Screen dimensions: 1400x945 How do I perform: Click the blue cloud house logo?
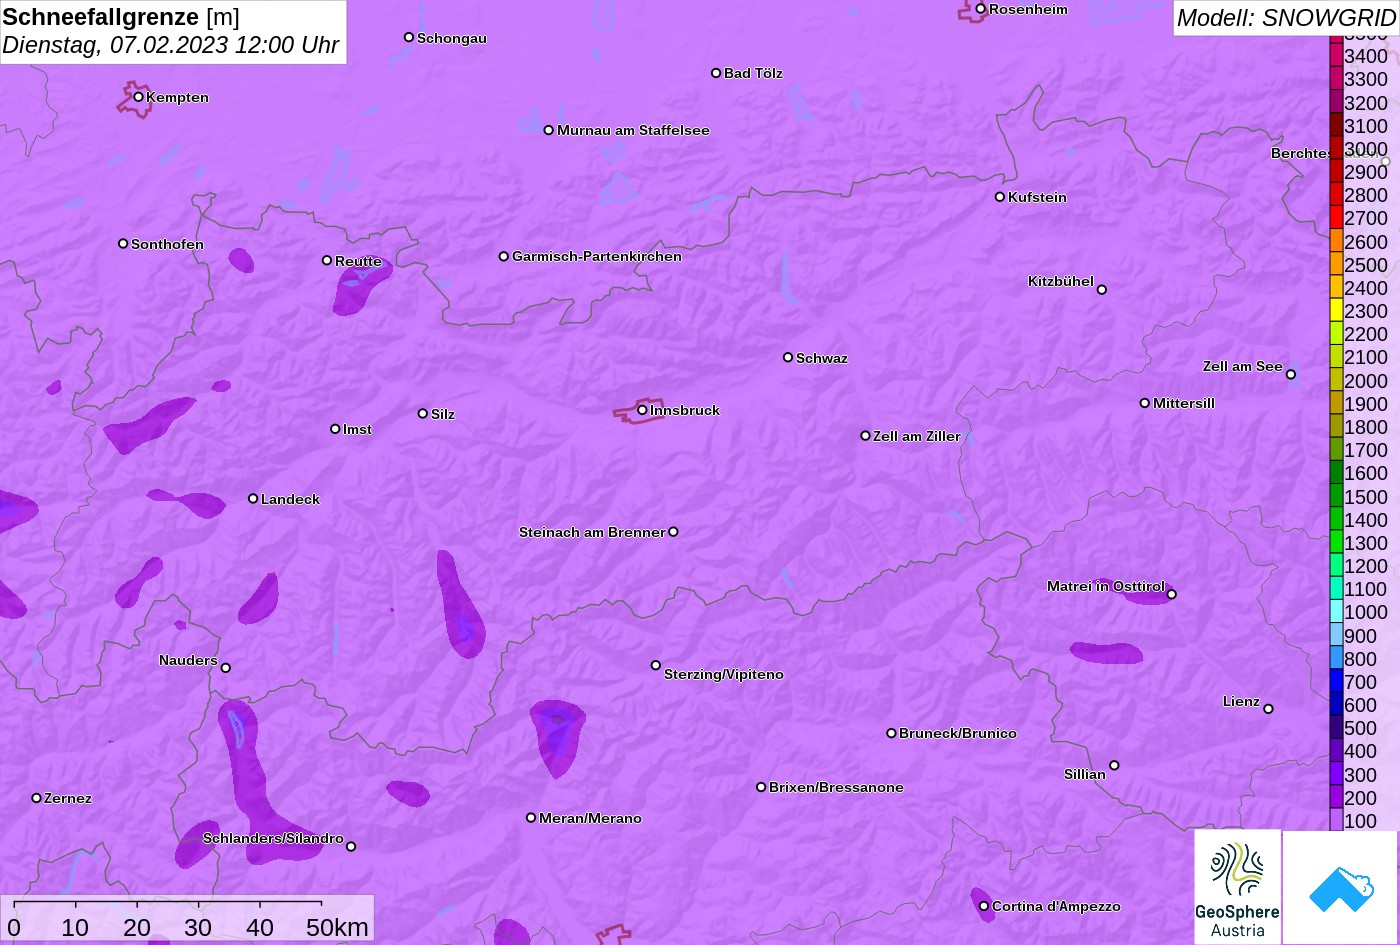[1340, 887]
